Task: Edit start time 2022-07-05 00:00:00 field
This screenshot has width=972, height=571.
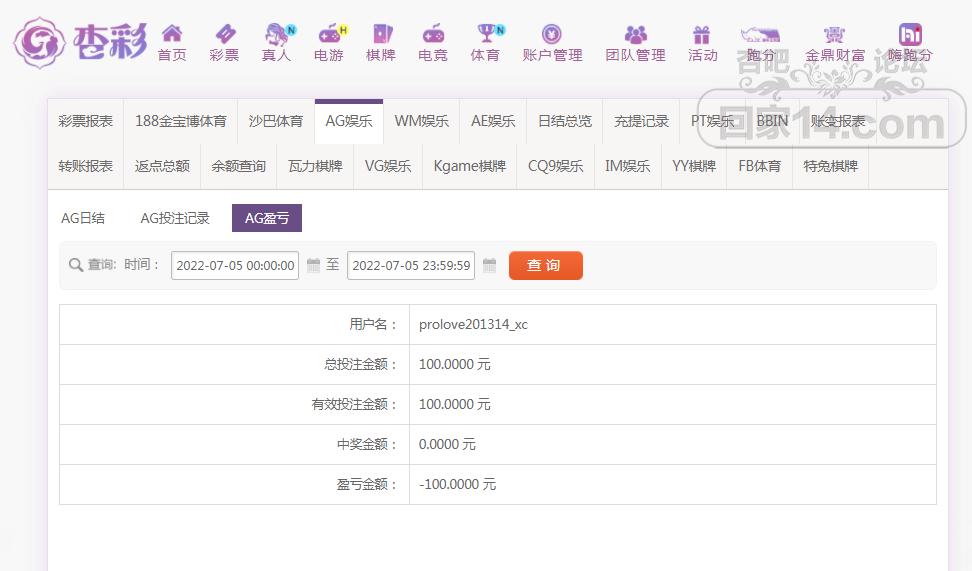Action: click(235, 265)
